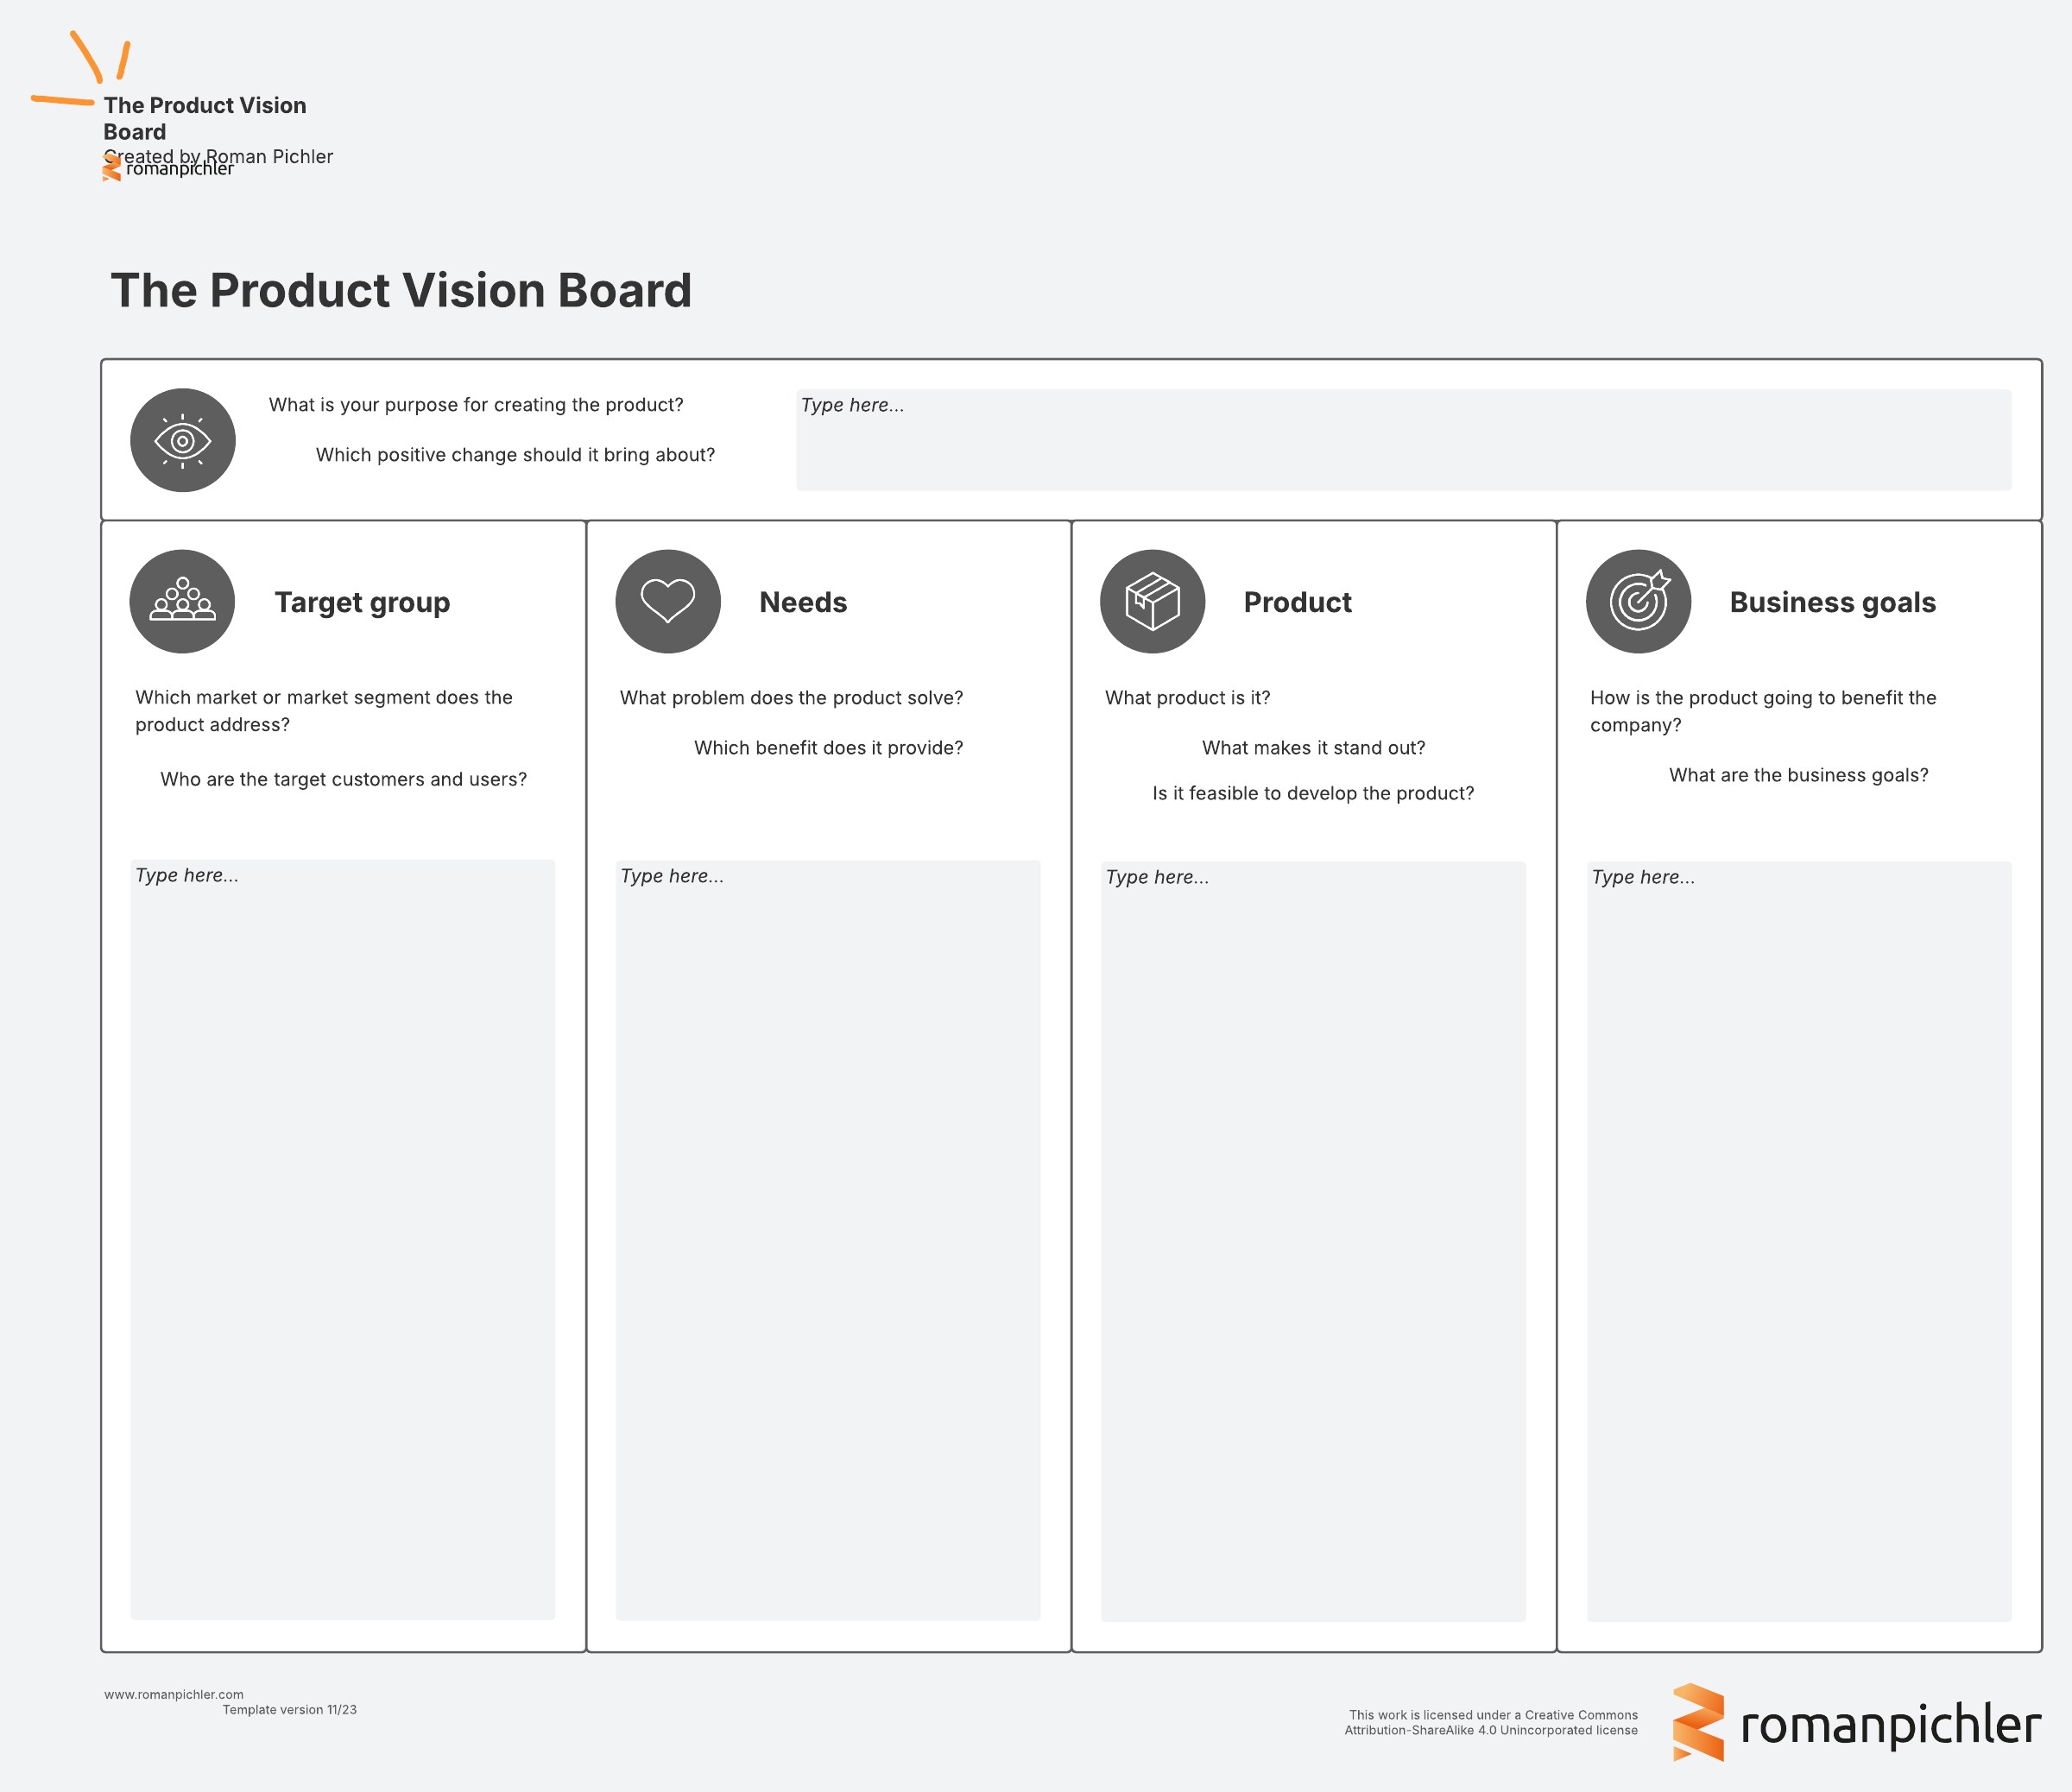Click the Target group text input area

[x=342, y=1239]
